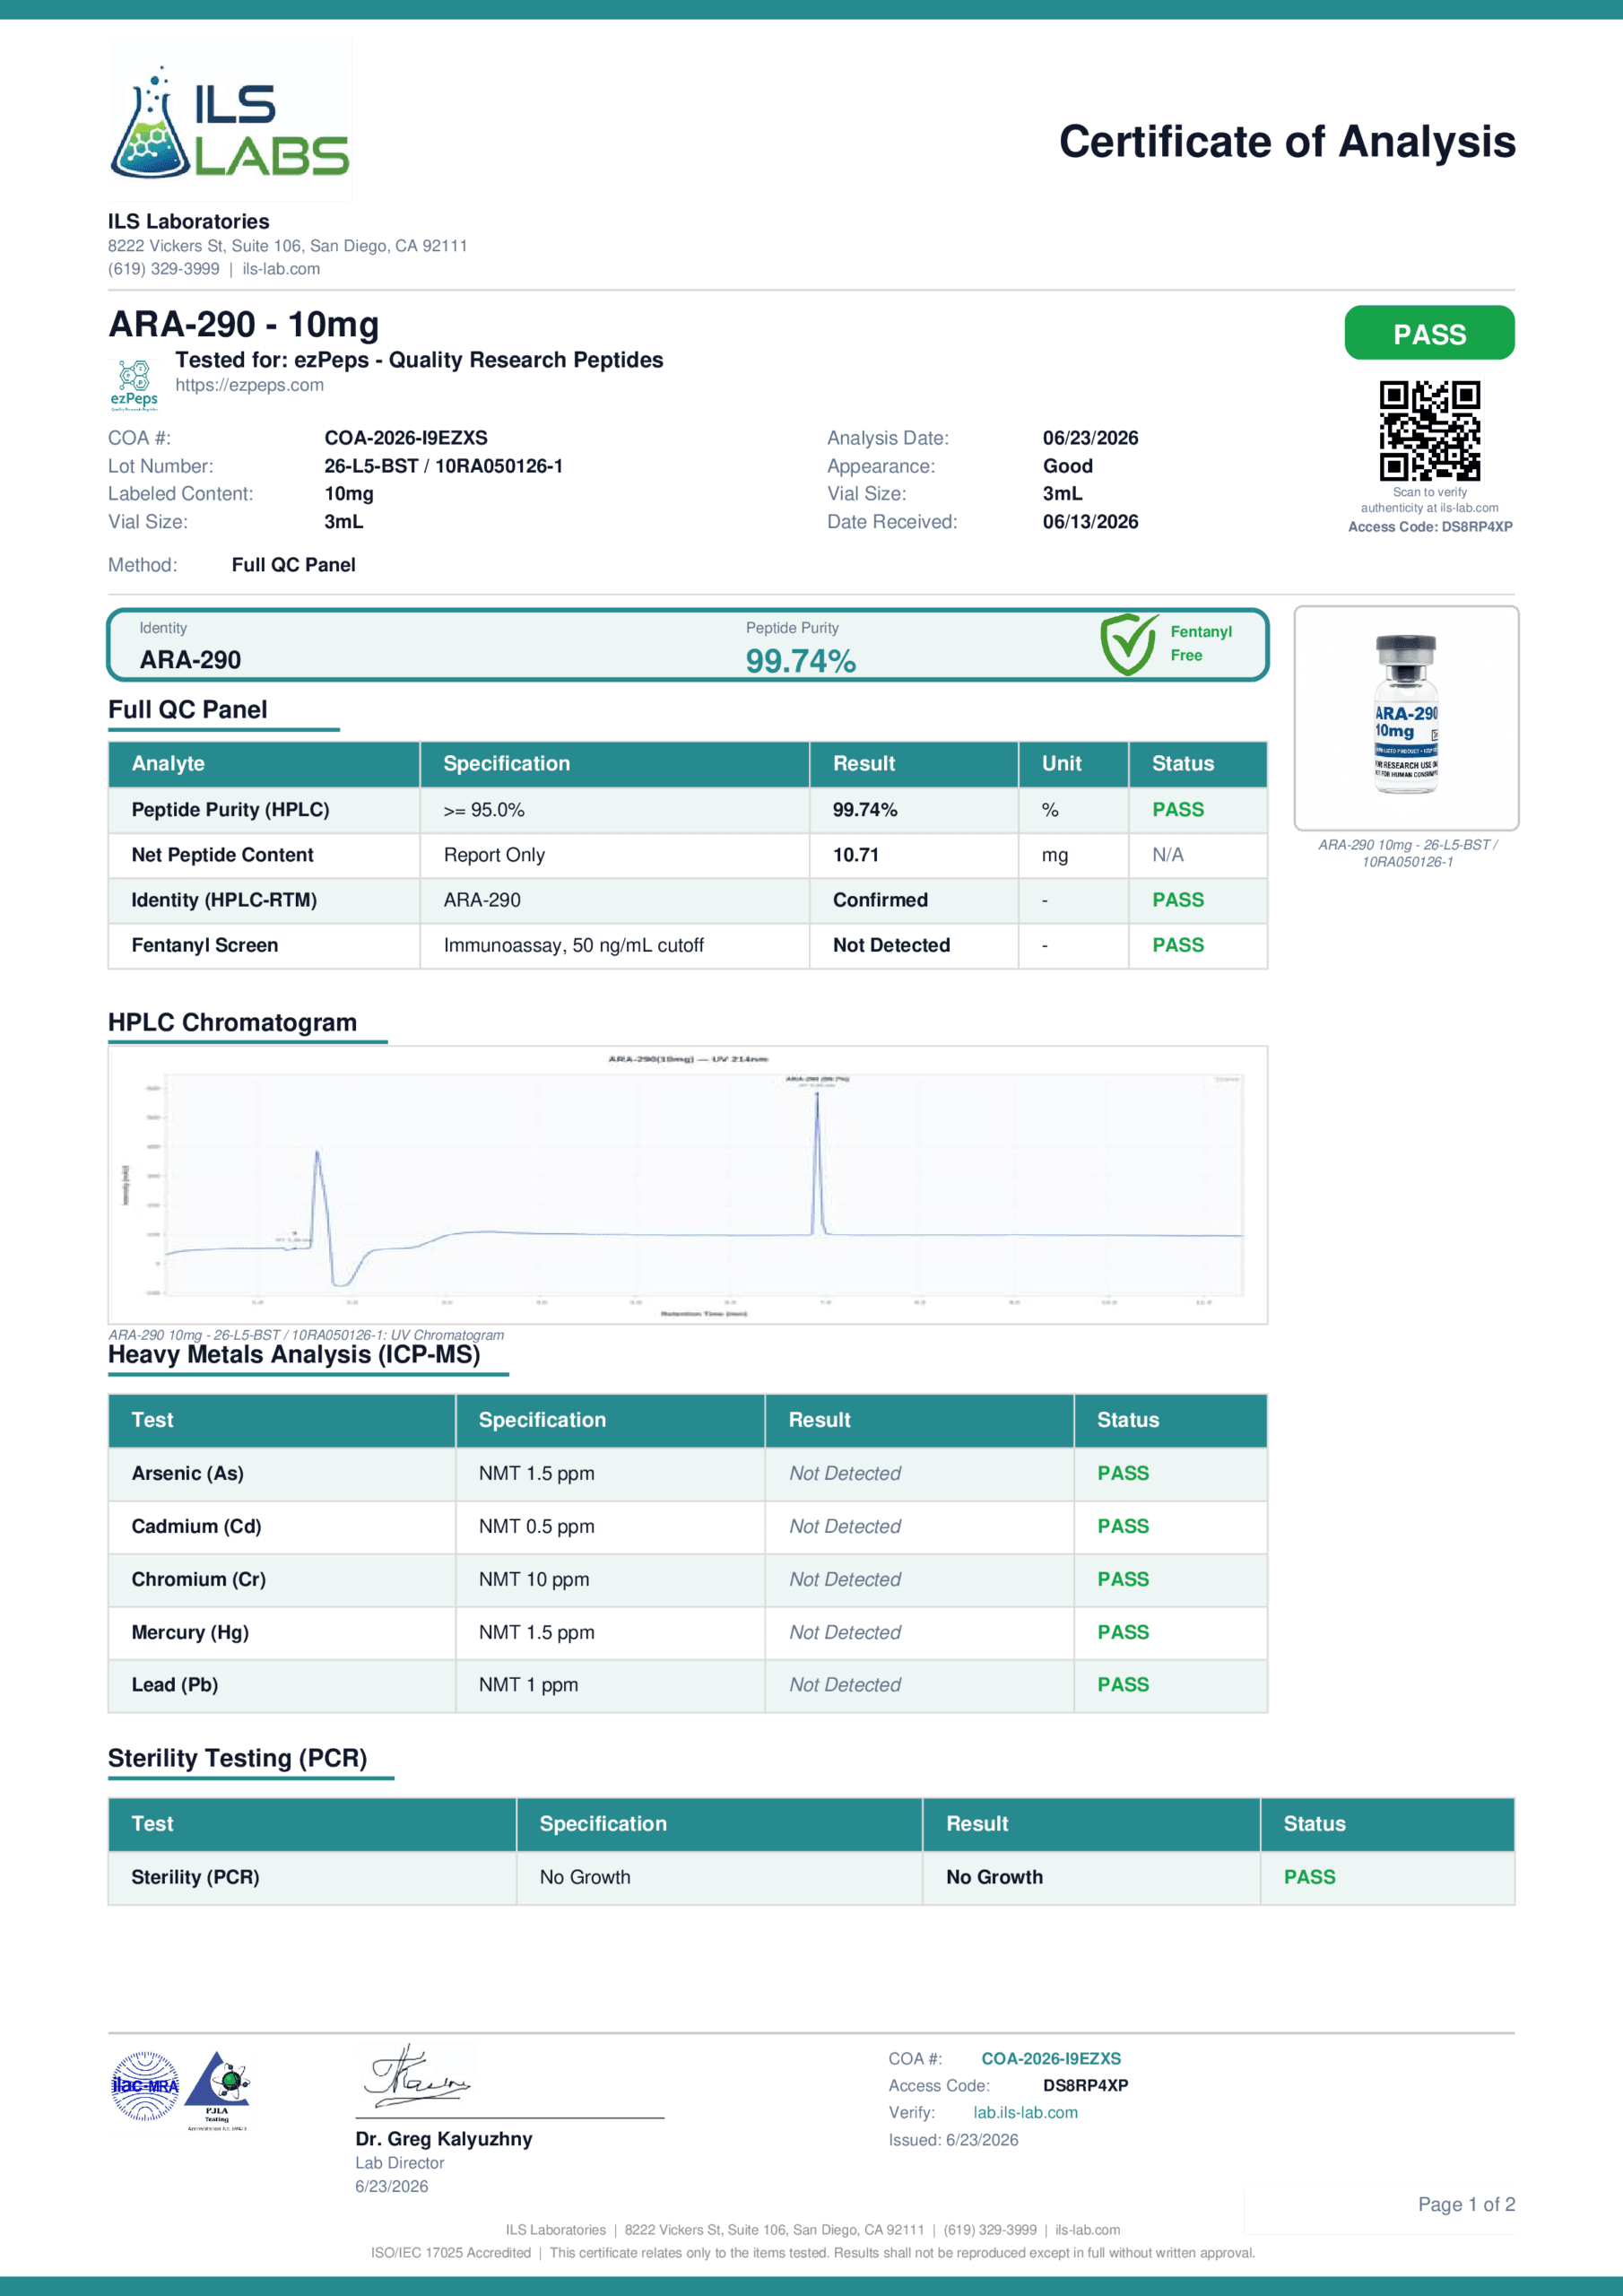Screen dimensions: 1623x2296
Task: Click the ezPeps molecule logo
Action: click(134, 385)
